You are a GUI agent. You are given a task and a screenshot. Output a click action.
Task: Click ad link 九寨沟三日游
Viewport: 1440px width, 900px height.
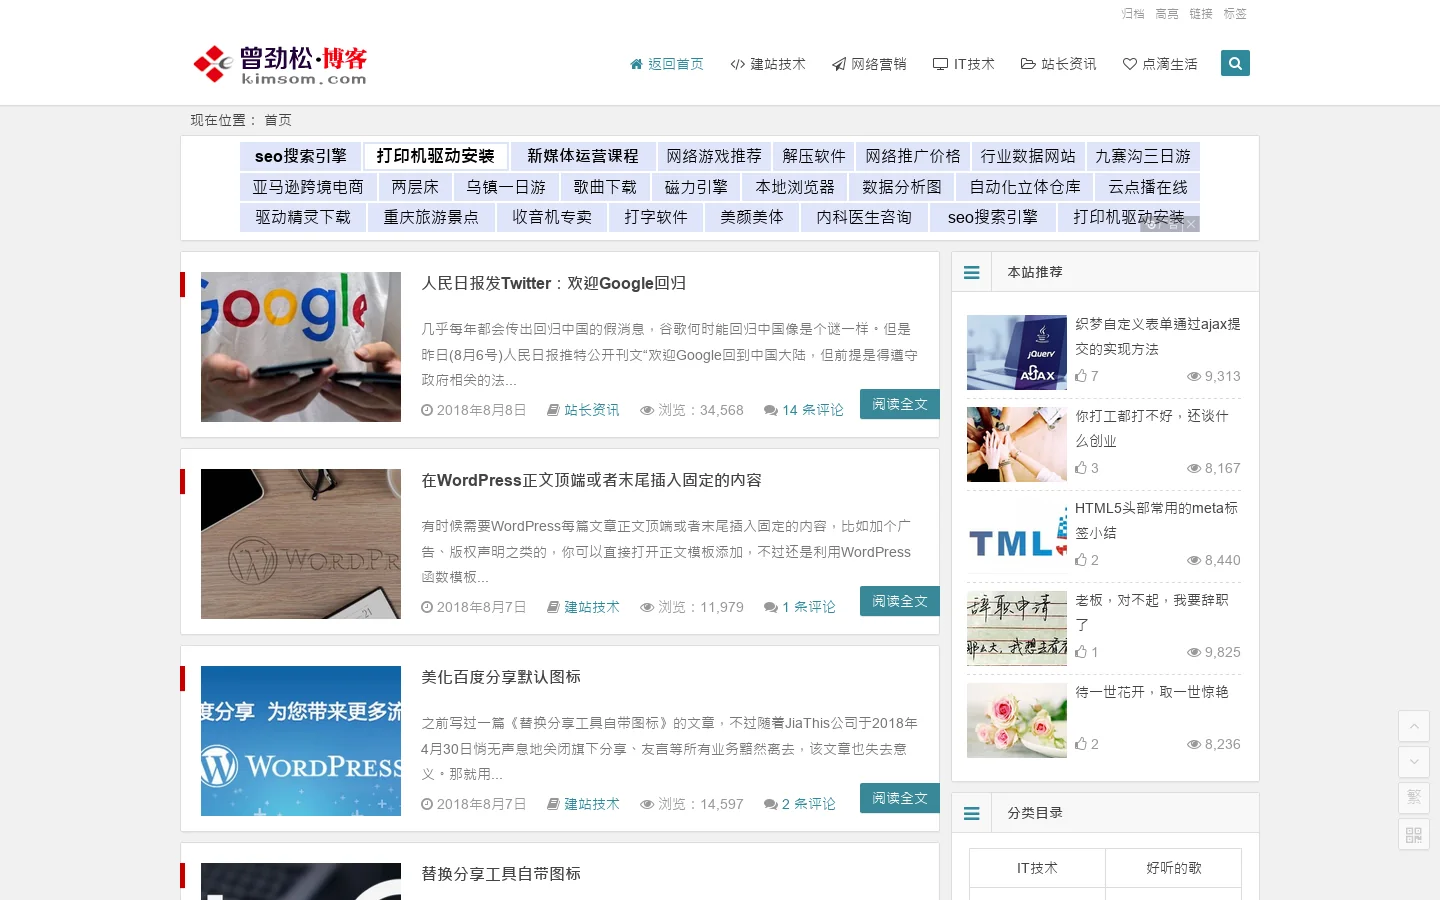(x=1143, y=156)
